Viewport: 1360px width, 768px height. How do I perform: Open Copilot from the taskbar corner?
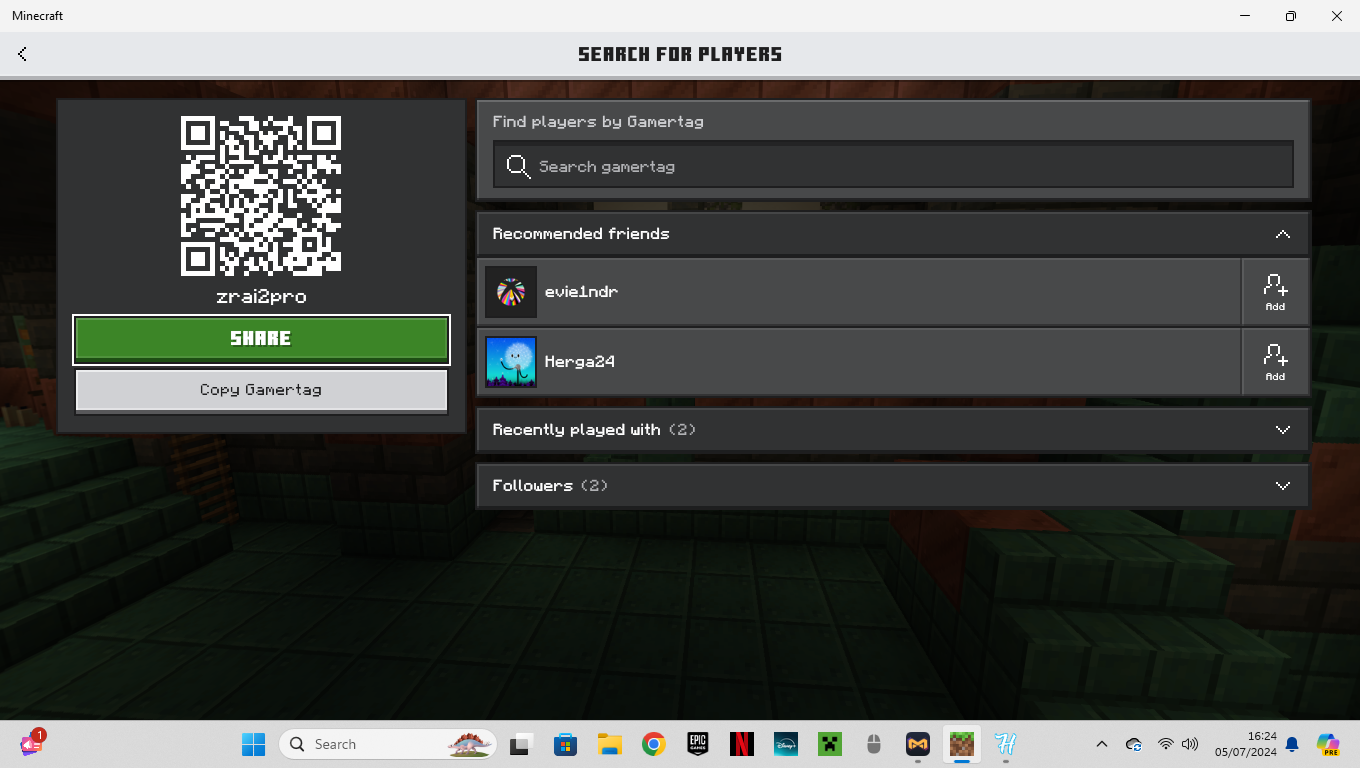coord(1328,744)
